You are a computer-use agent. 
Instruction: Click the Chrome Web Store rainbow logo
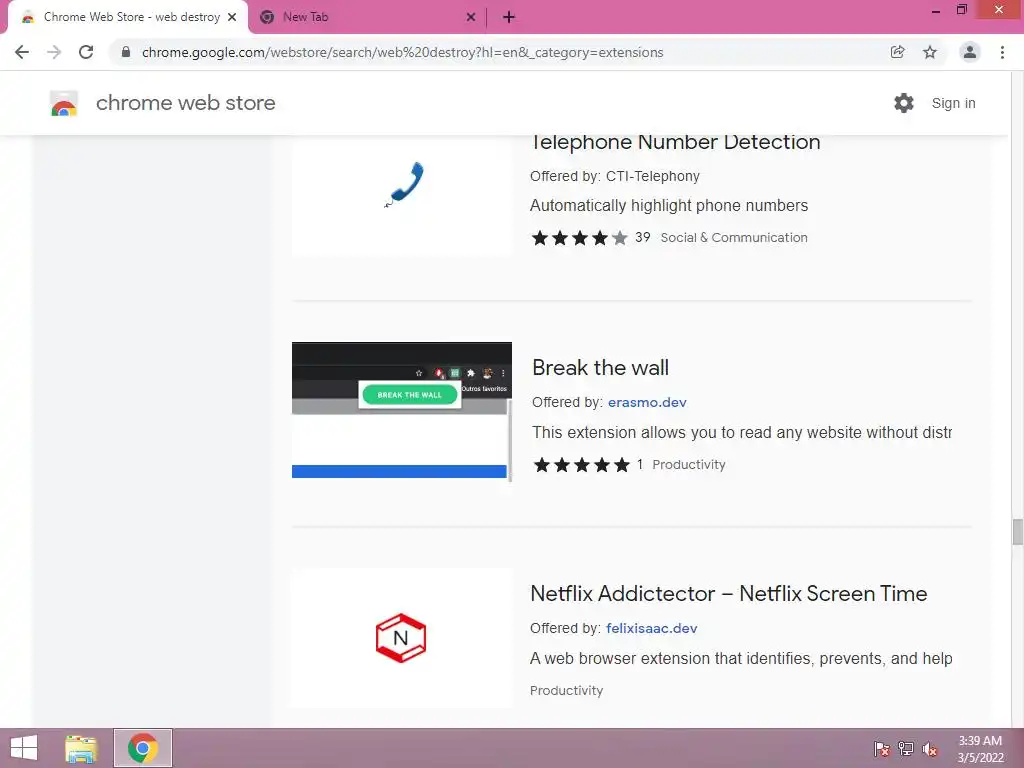[64, 103]
